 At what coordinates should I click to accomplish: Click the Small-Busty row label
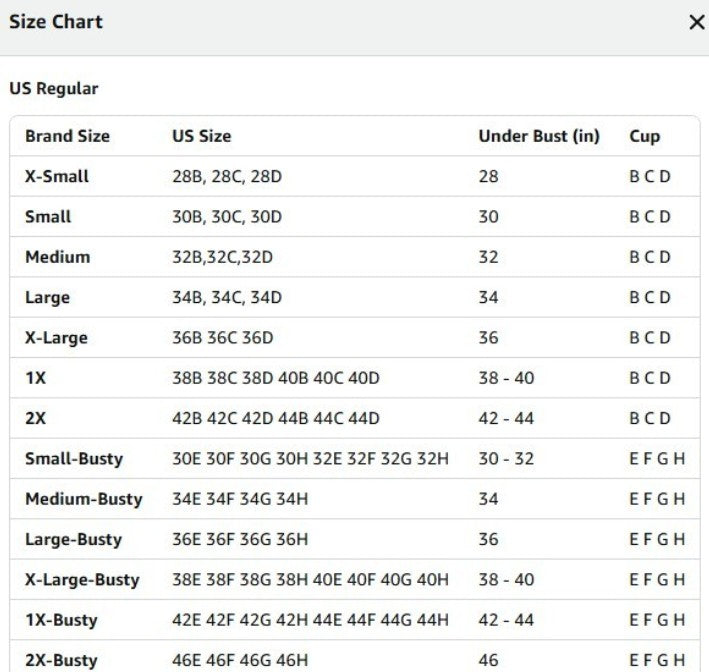point(74,459)
